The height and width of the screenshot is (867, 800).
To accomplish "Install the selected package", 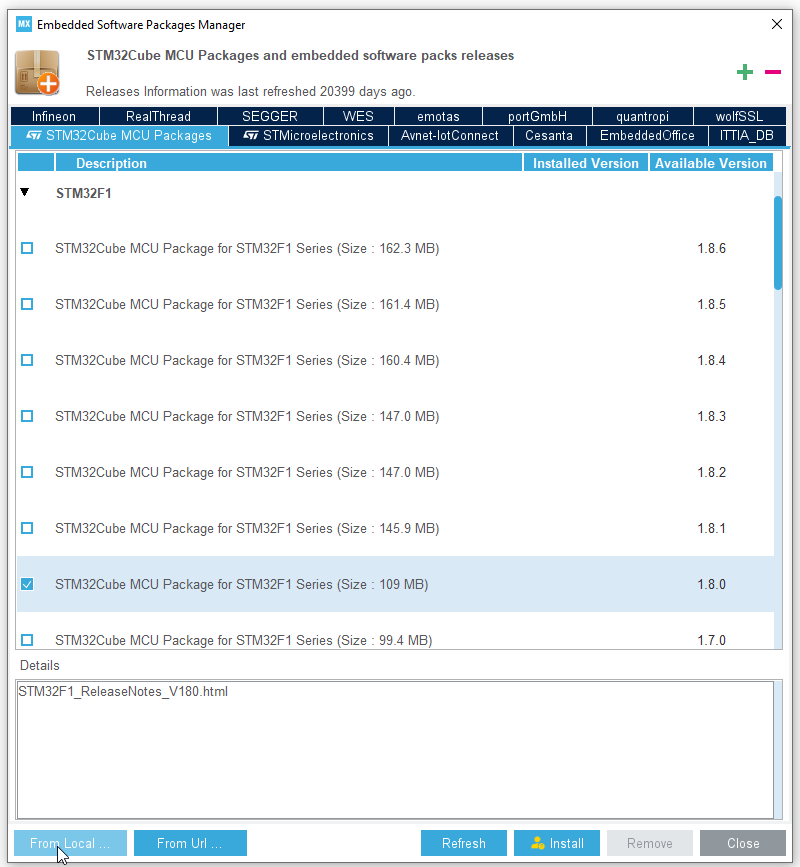I will coord(557,843).
